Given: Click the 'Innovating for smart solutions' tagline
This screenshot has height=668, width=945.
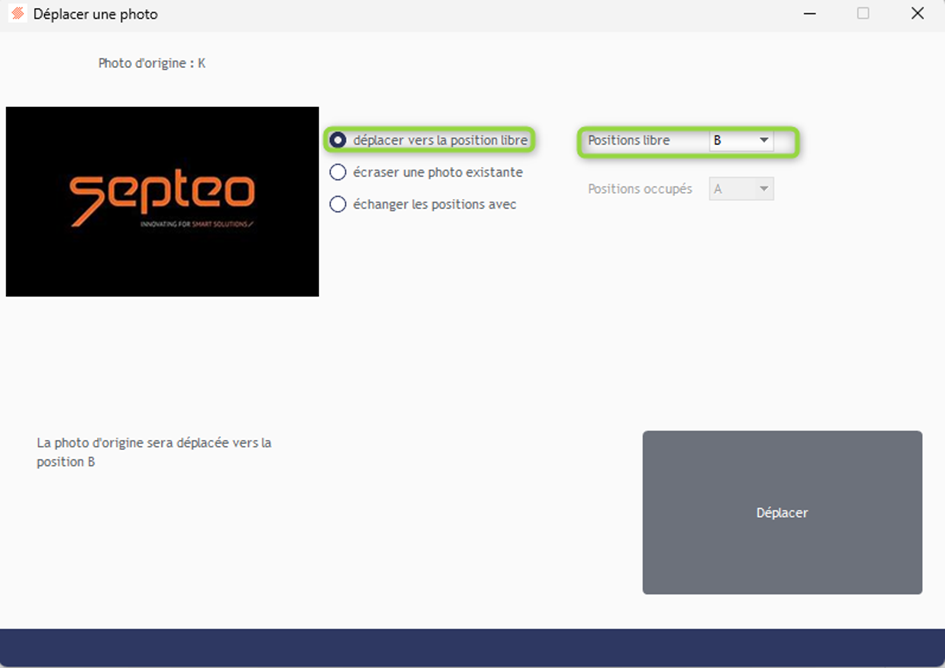Looking at the screenshot, I should coord(196,225).
